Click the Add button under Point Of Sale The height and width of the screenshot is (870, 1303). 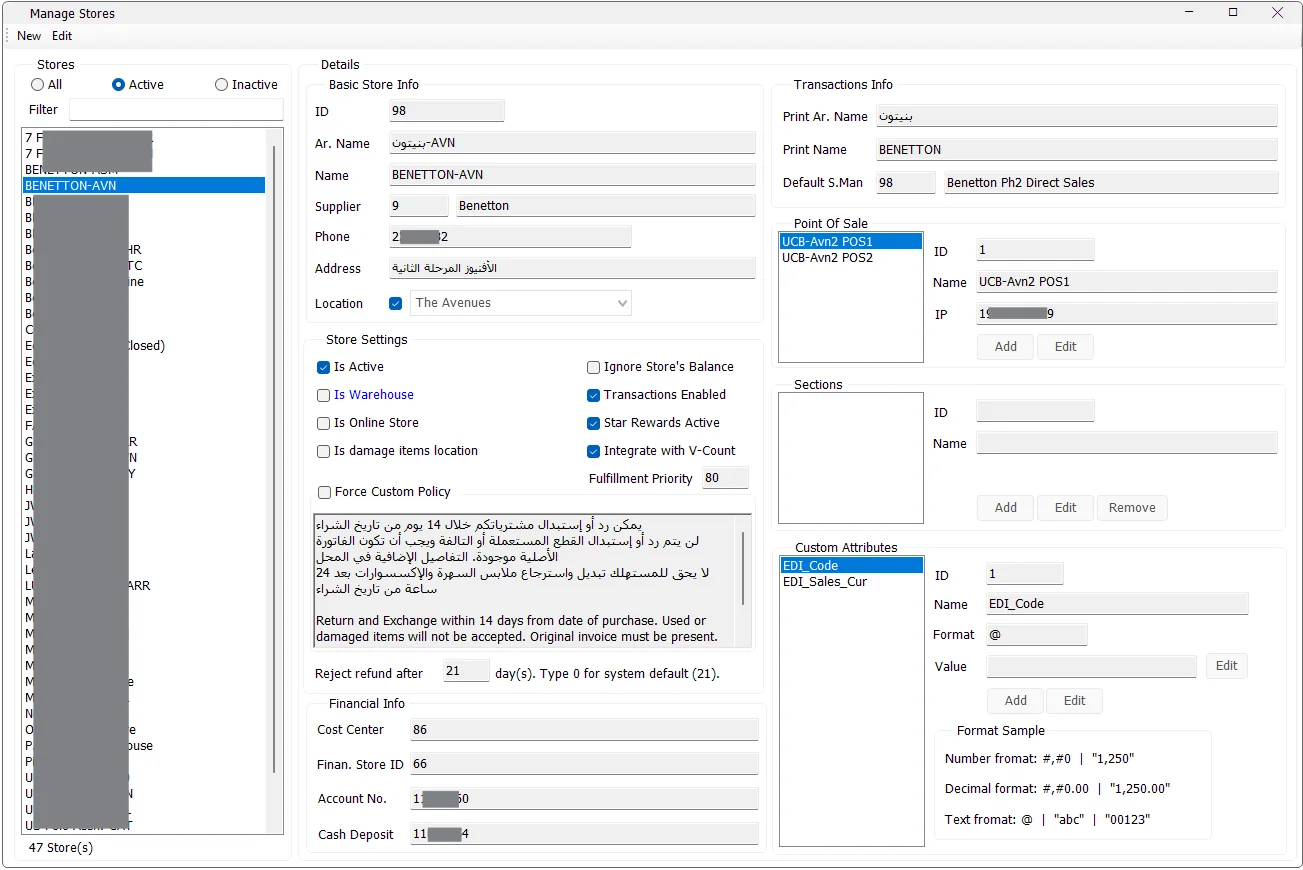click(x=1006, y=347)
